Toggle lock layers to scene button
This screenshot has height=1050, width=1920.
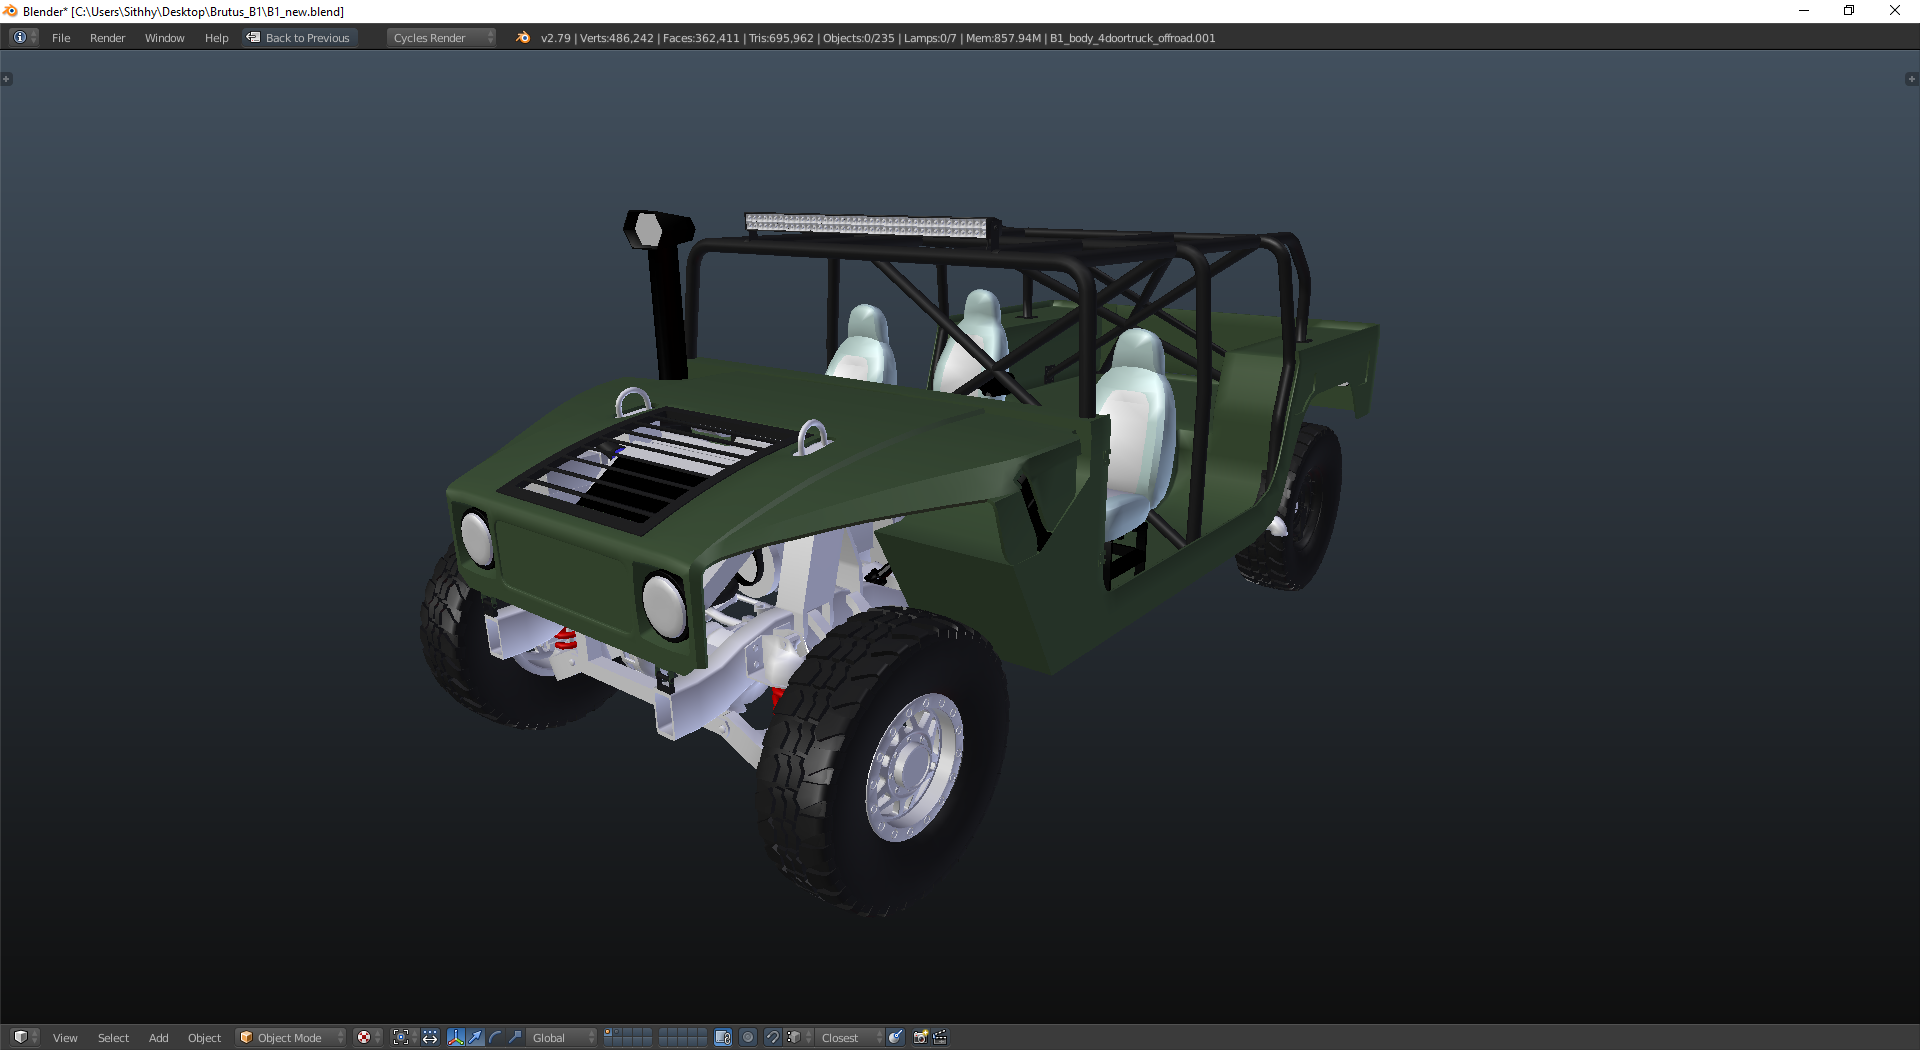(723, 1037)
